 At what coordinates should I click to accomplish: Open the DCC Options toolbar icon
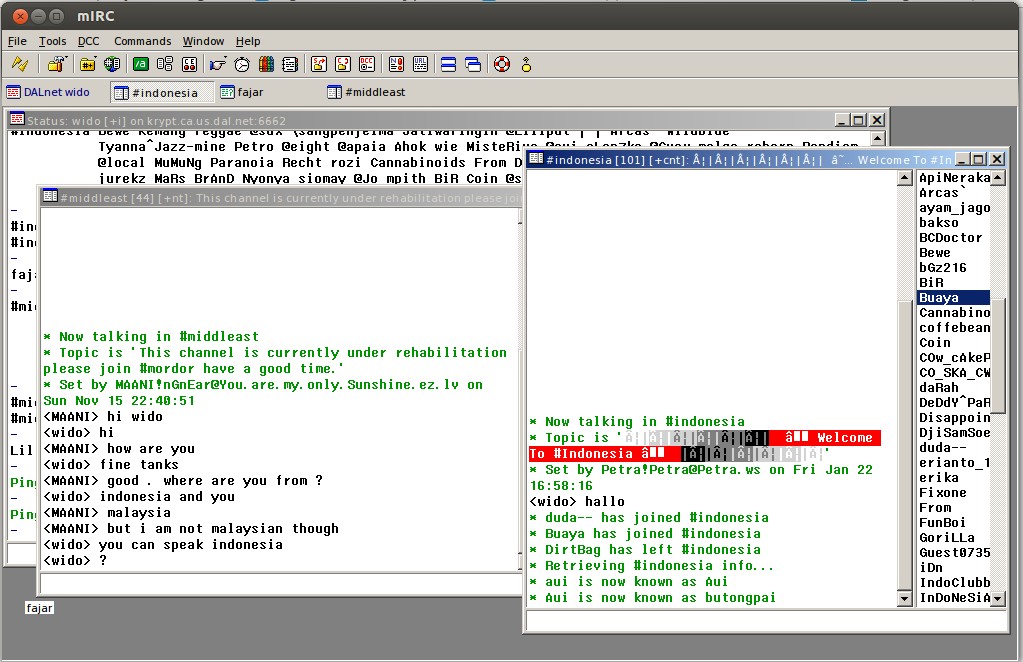[x=367, y=64]
